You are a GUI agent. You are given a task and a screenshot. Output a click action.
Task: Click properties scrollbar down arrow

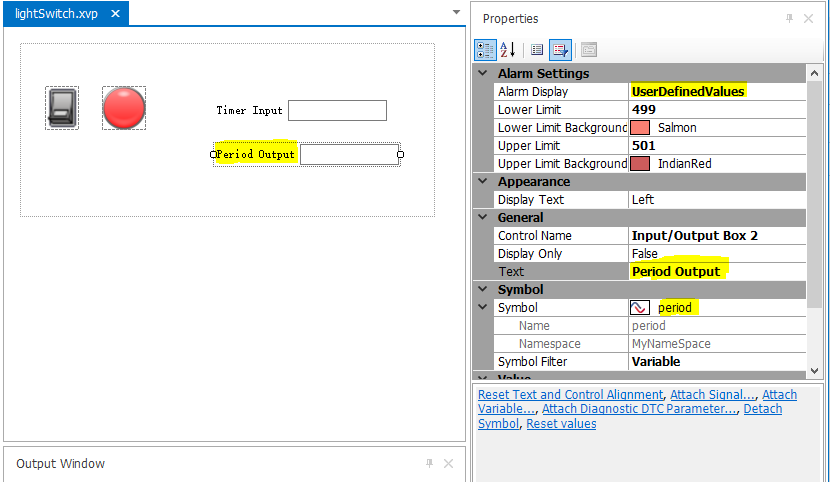(x=814, y=371)
